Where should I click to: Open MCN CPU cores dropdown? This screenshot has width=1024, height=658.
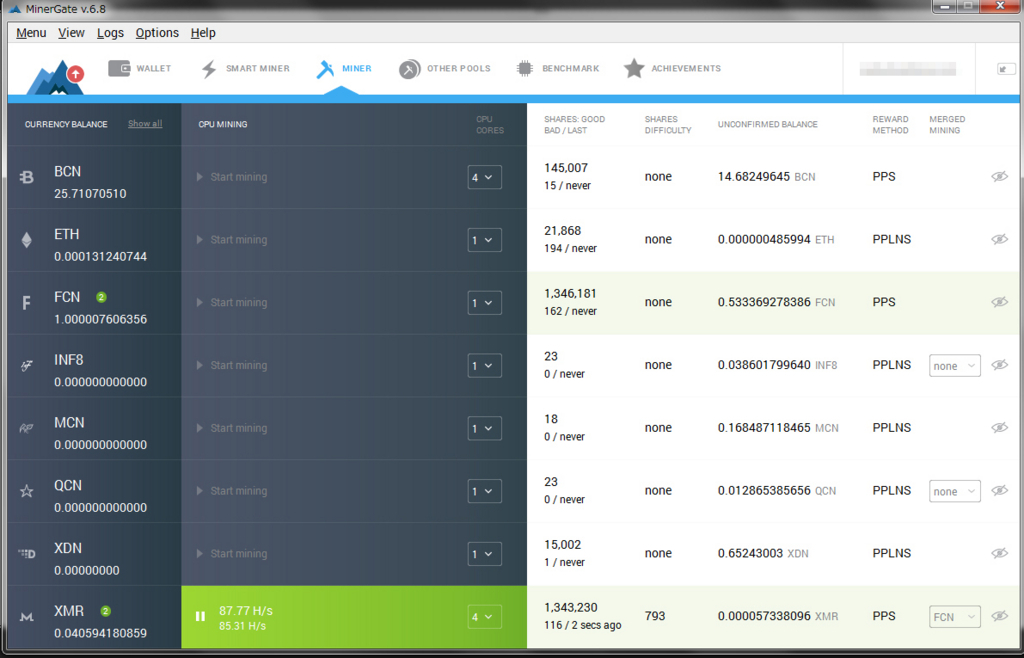(x=485, y=428)
